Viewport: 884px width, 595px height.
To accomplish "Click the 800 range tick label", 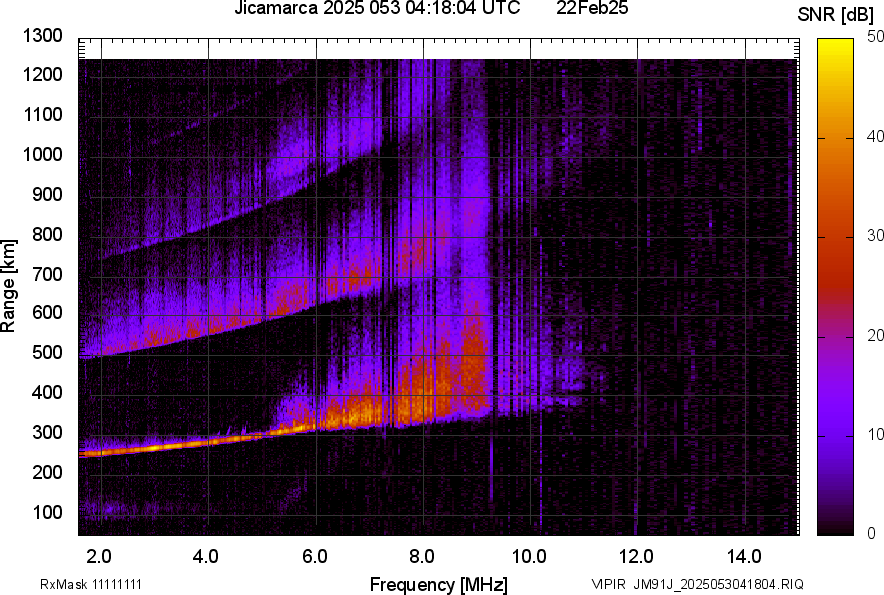I will 47,233.
